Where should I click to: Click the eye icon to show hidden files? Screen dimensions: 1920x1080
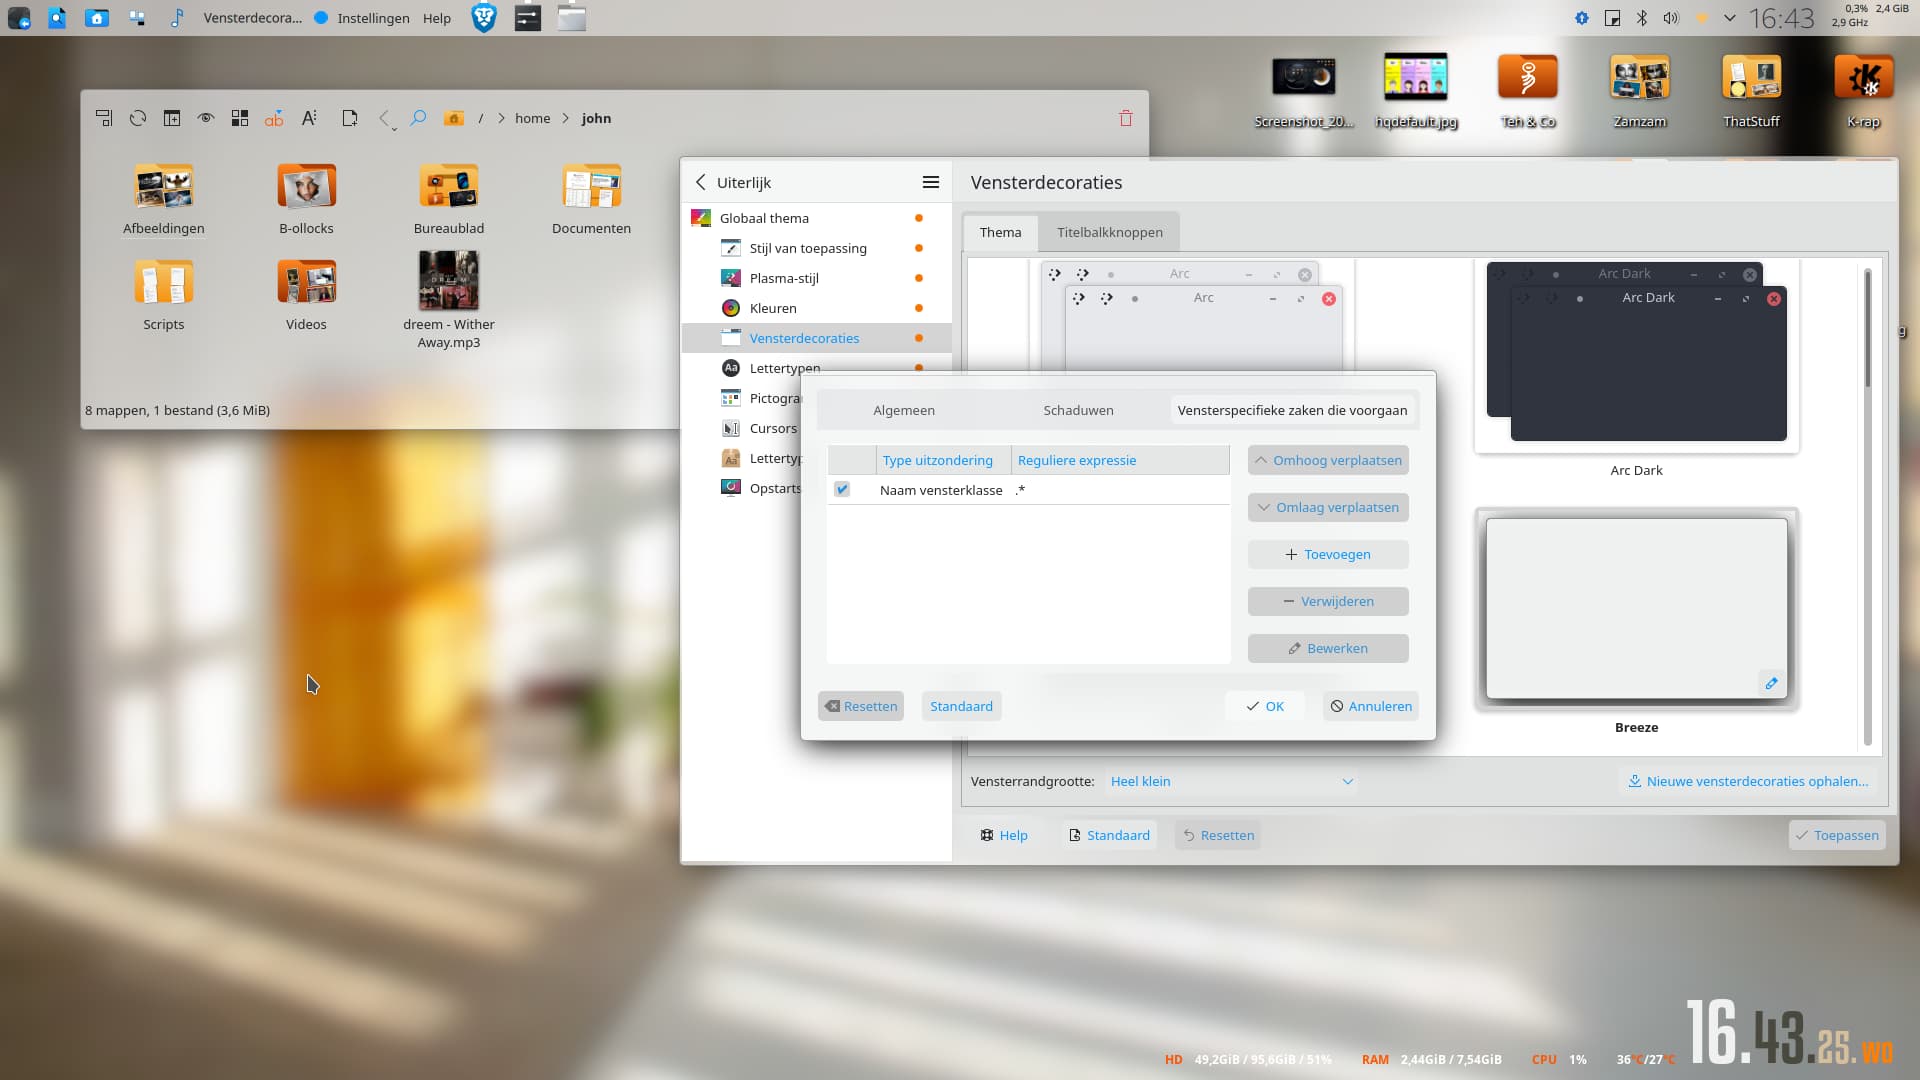[206, 118]
